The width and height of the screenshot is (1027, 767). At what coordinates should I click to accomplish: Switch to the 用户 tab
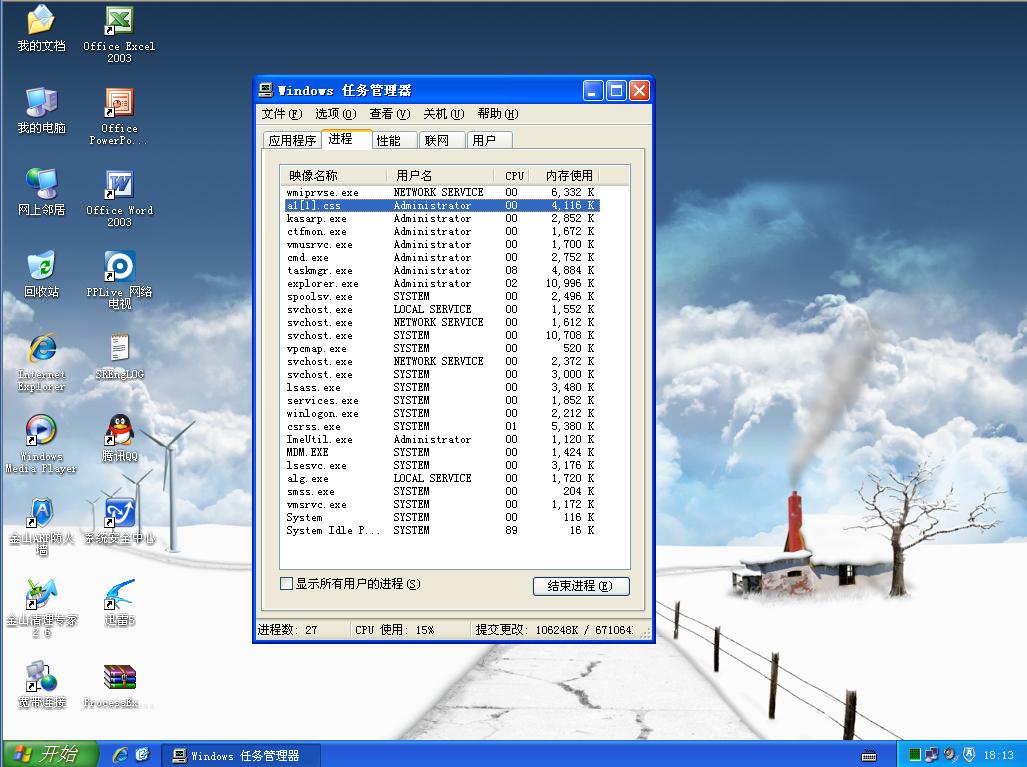pos(489,140)
